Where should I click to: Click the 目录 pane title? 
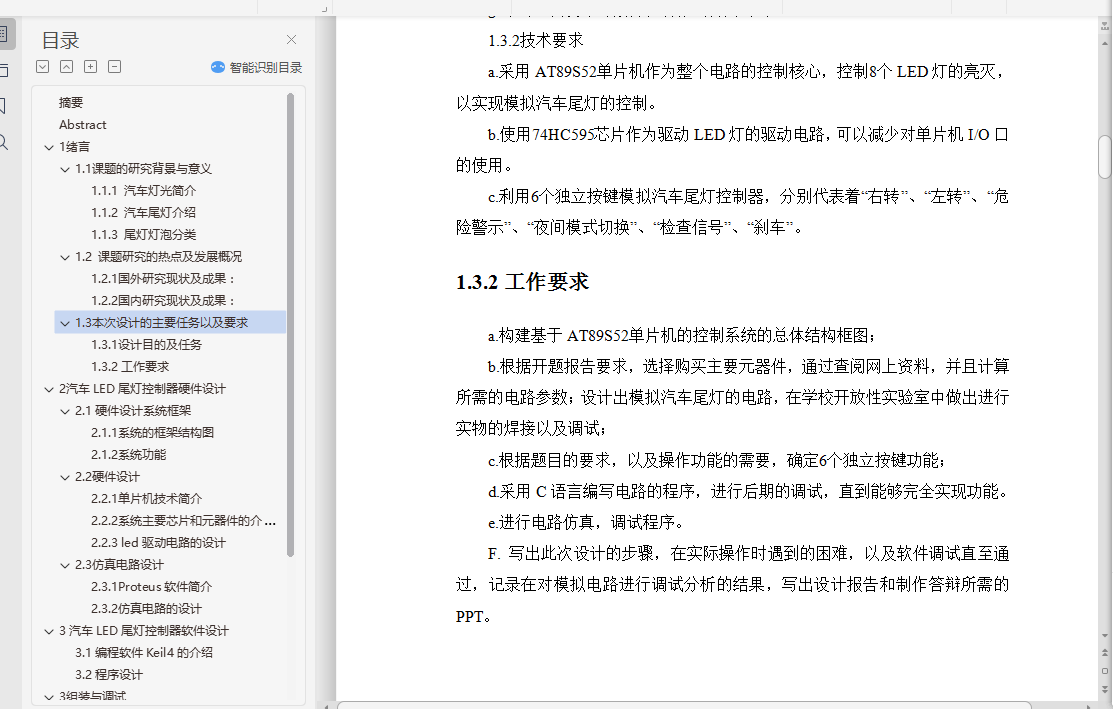pyautogui.click(x=60, y=40)
